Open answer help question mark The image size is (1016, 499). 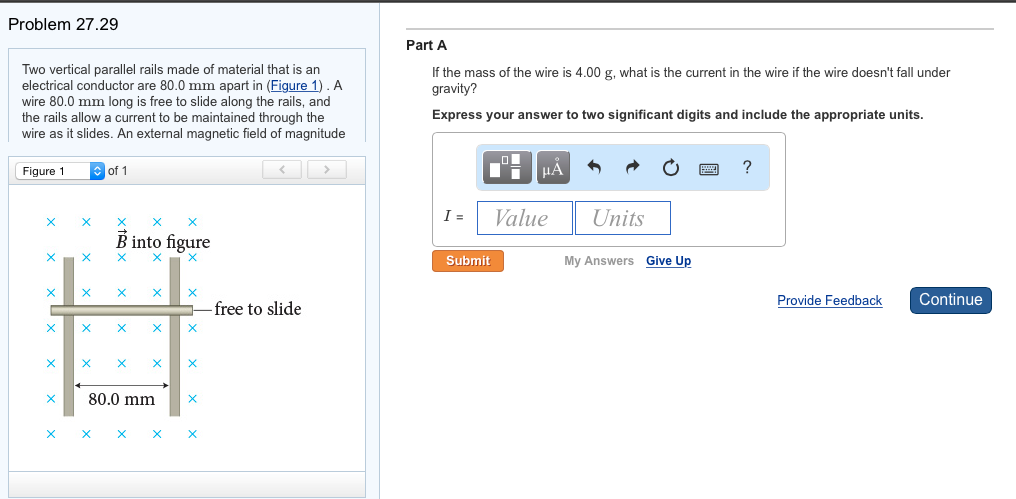tap(747, 168)
